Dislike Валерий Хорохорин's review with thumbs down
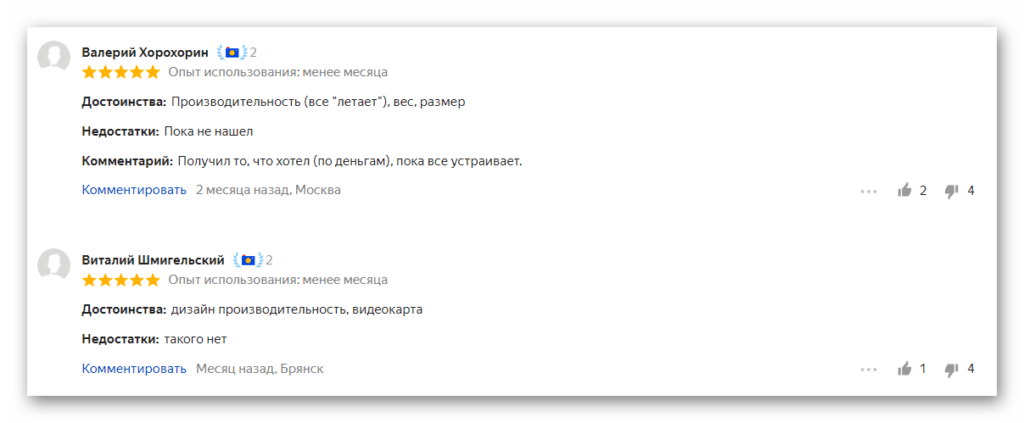Viewport: 1024px width, 423px height. [952, 191]
